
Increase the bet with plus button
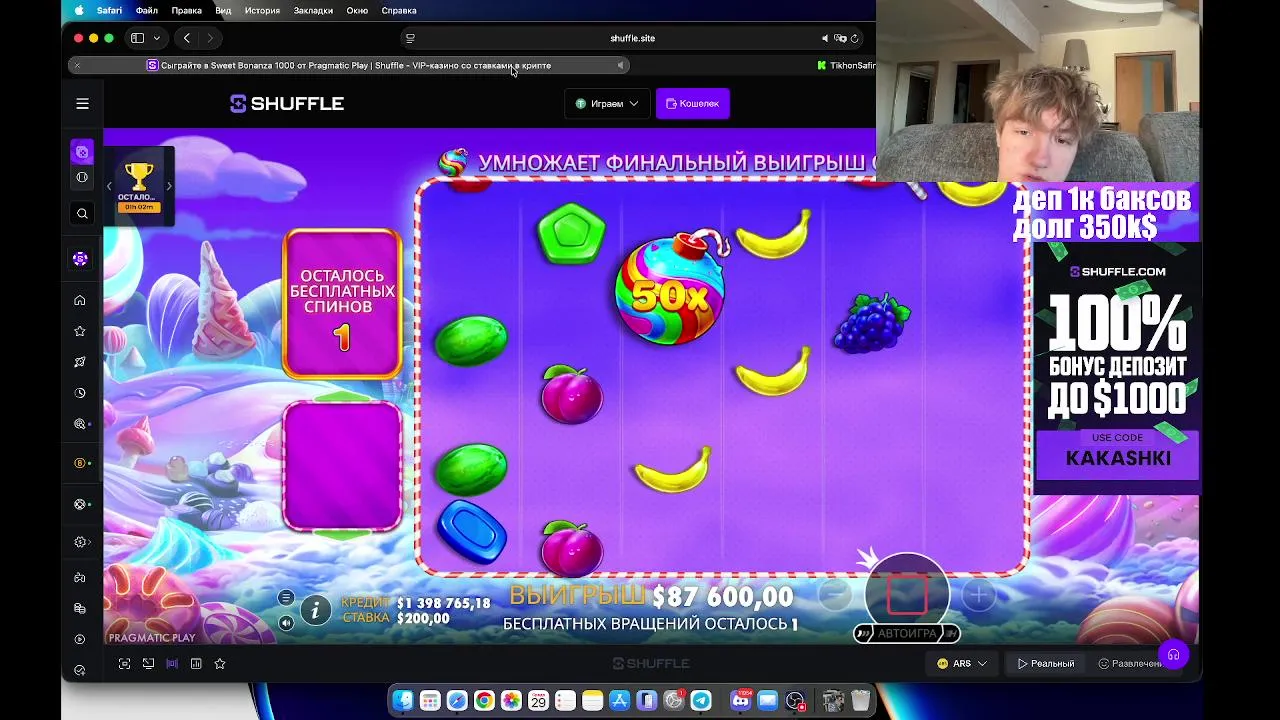[x=978, y=595]
